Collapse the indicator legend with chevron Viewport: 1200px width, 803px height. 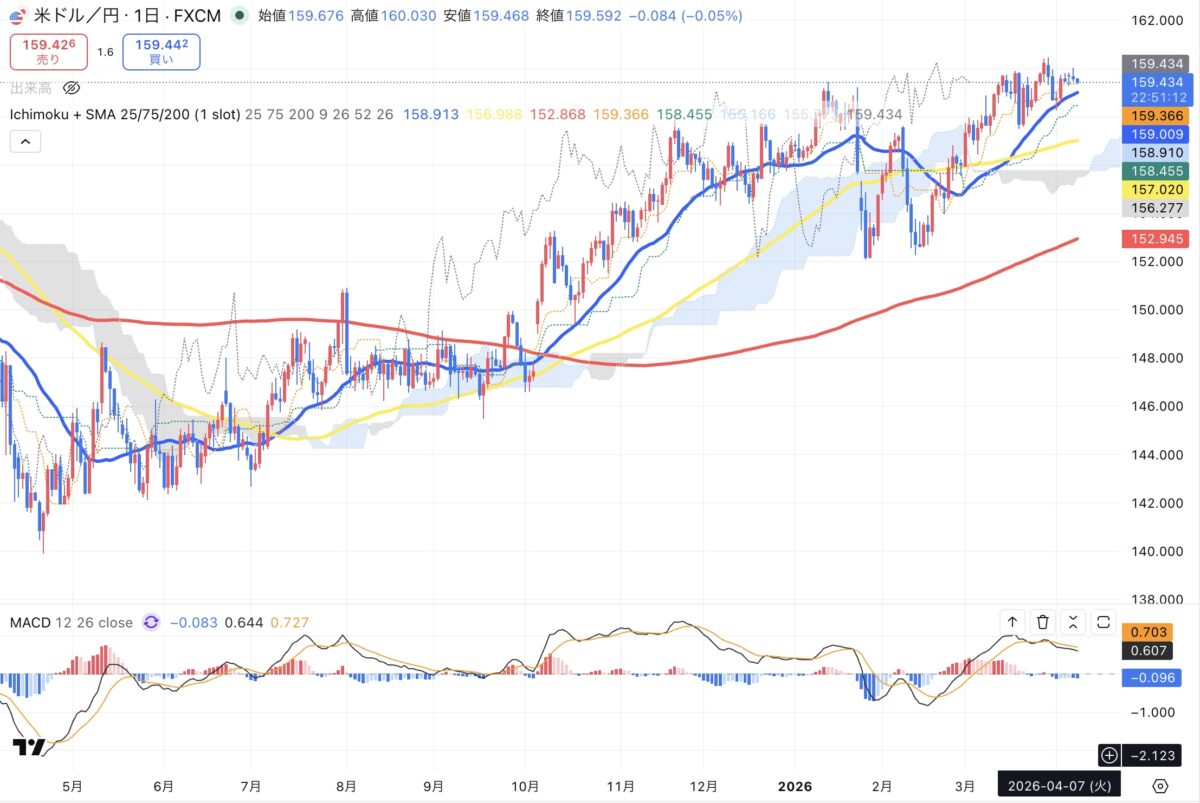point(25,142)
